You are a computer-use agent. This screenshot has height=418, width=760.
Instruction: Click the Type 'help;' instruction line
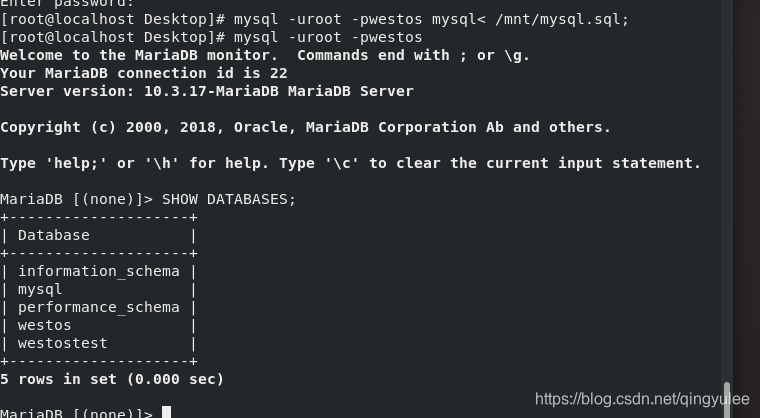tap(350, 163)
